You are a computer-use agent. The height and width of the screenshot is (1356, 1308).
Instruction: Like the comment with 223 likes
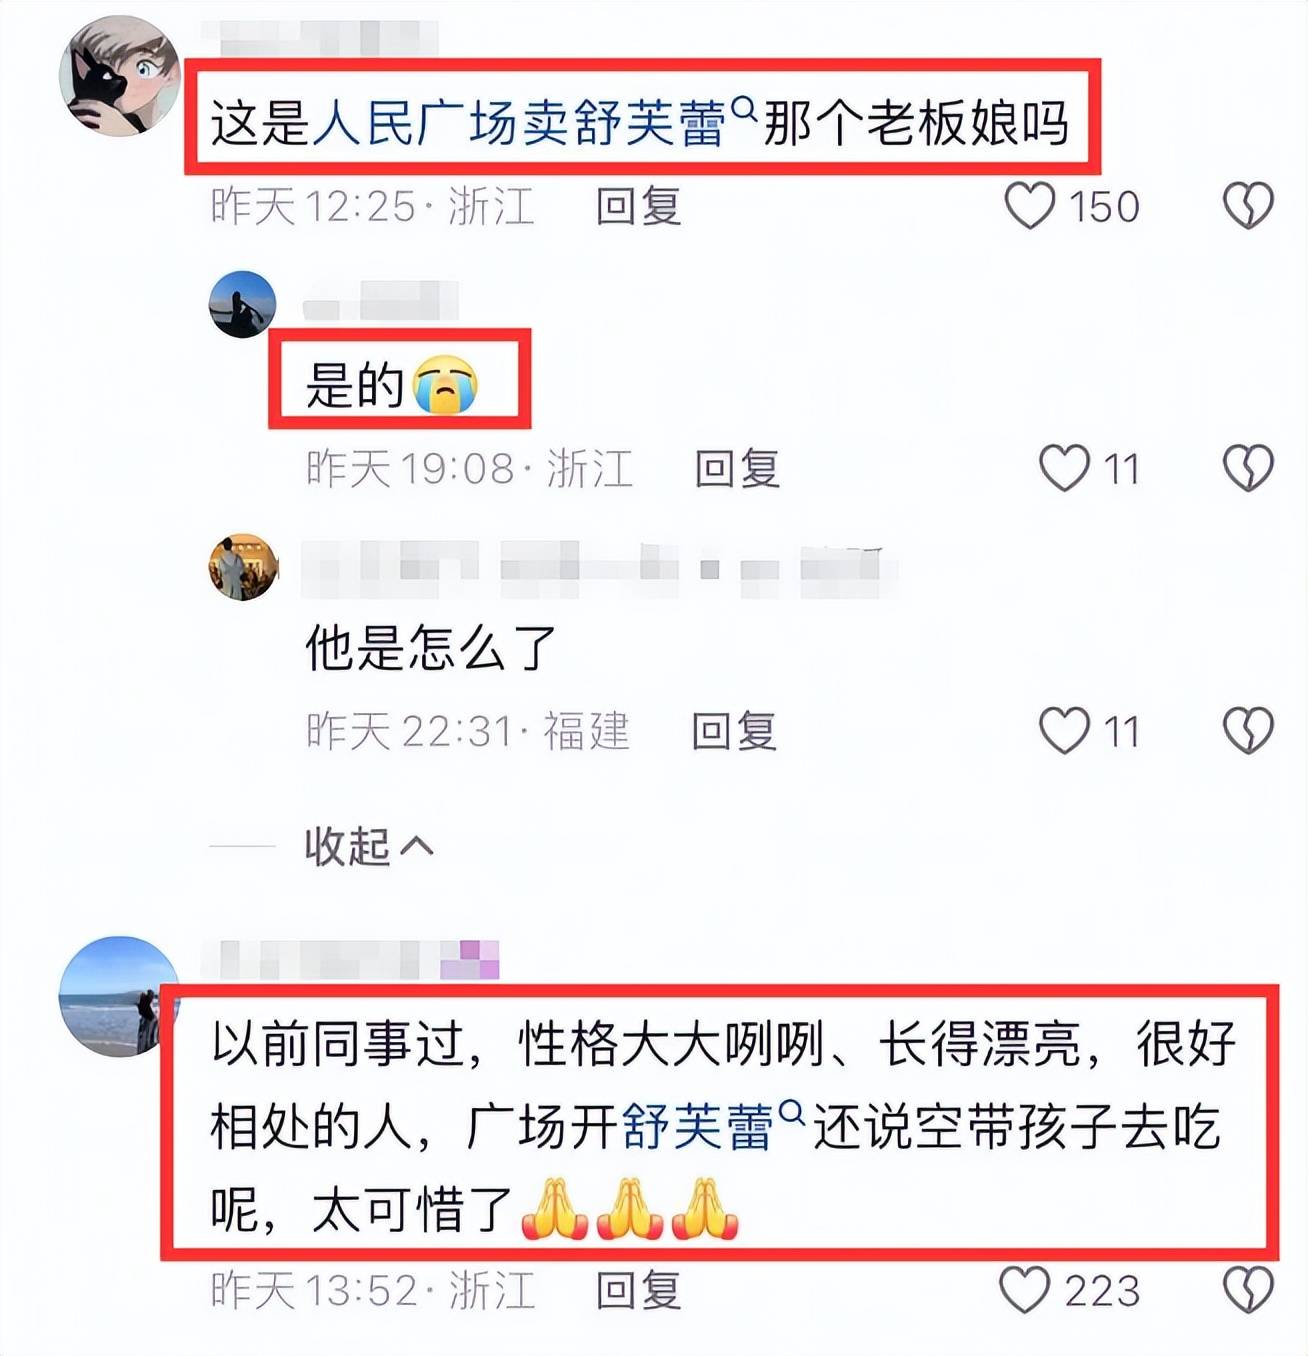[1025, 1290]
